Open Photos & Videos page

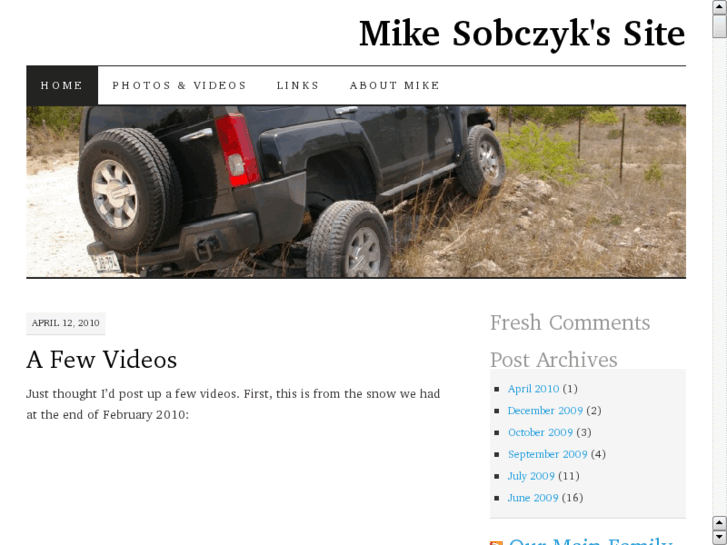pyautogui.click(x=179, y=85)
